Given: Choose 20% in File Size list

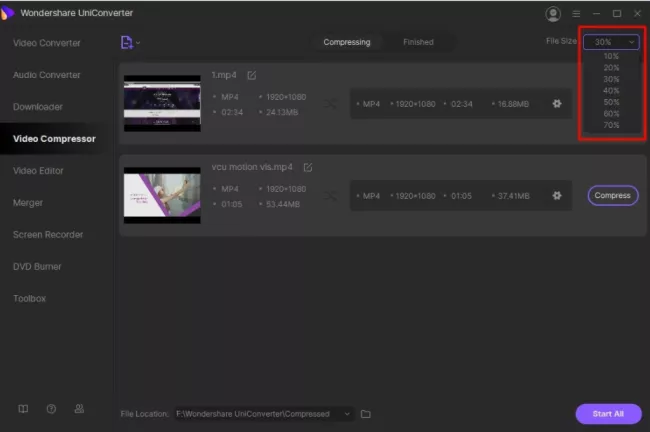Looking at the screenshot, I should click(611, 68).
